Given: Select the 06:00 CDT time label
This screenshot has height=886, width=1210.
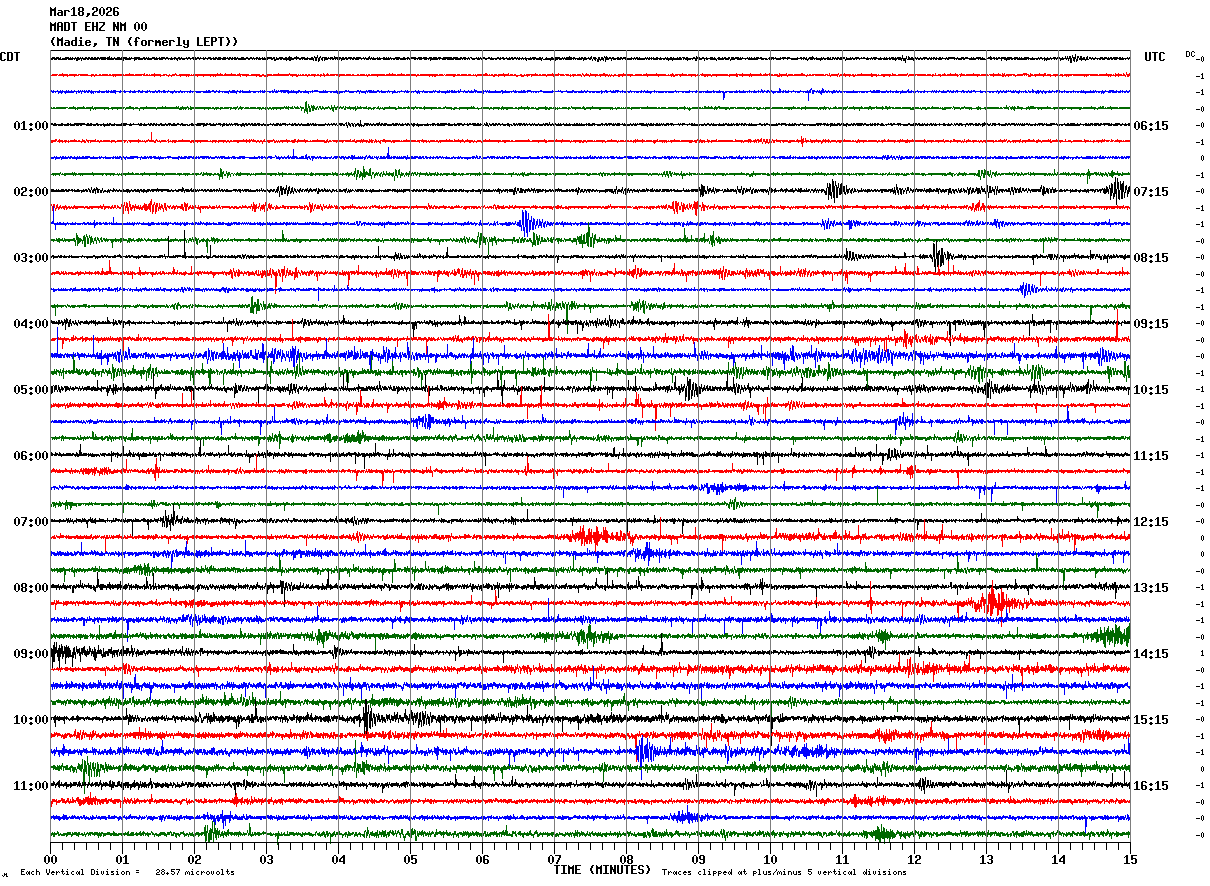Looking at the screenshot, I should [x=31, y=456].
